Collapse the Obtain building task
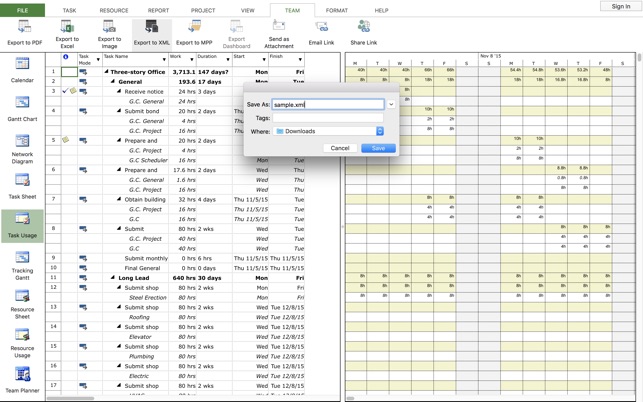643x402 pixels. [119, 199]
